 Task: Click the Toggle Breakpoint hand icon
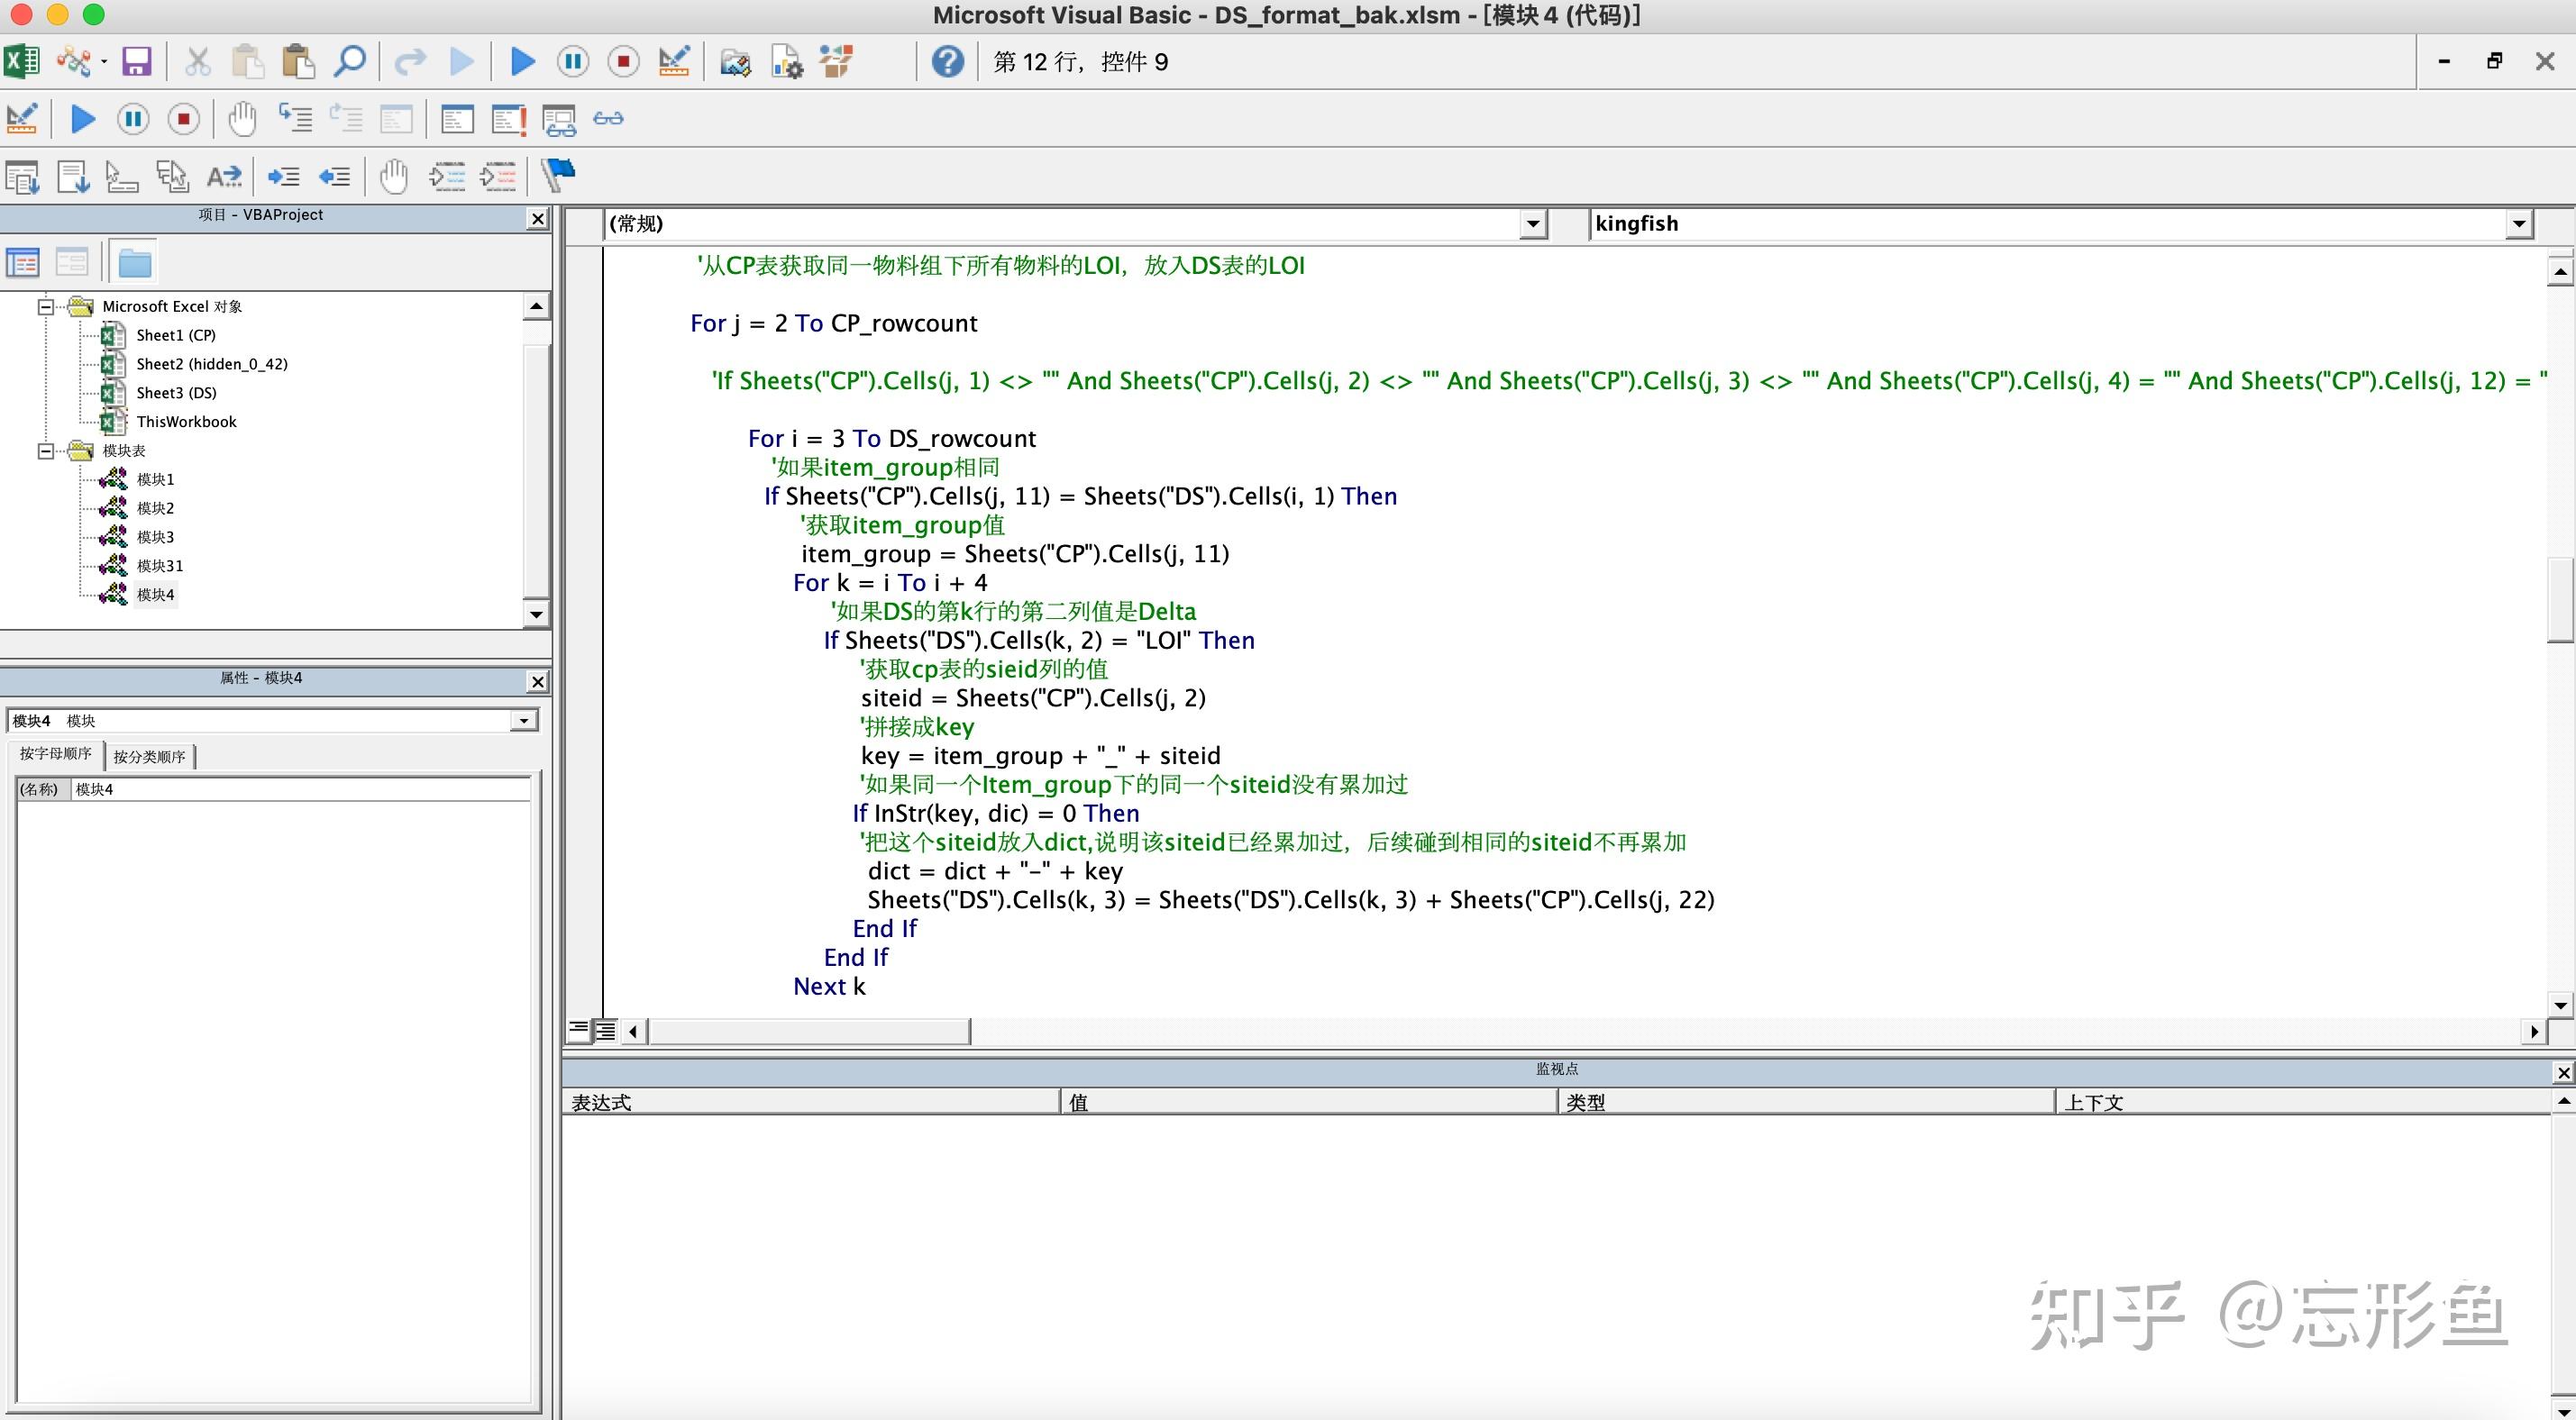[x=242, y=119]
